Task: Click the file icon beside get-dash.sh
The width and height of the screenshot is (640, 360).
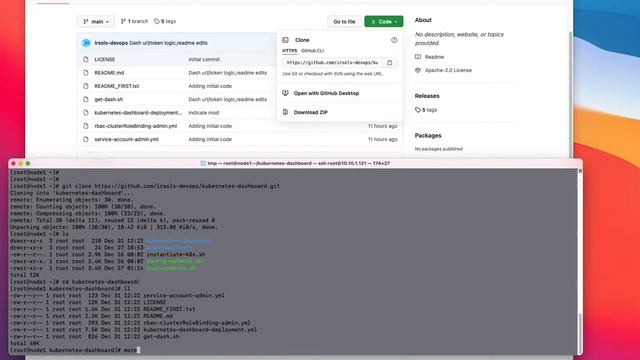Action: pyautogui.click(x=86, y=99)
